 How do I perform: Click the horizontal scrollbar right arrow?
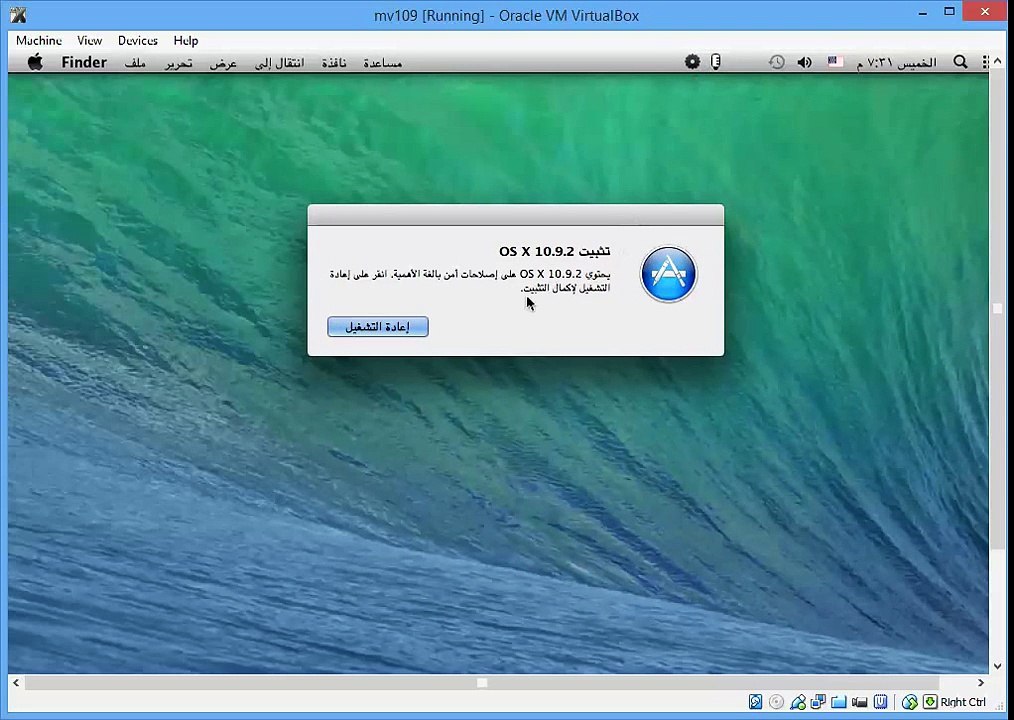[x=981, y=682]
